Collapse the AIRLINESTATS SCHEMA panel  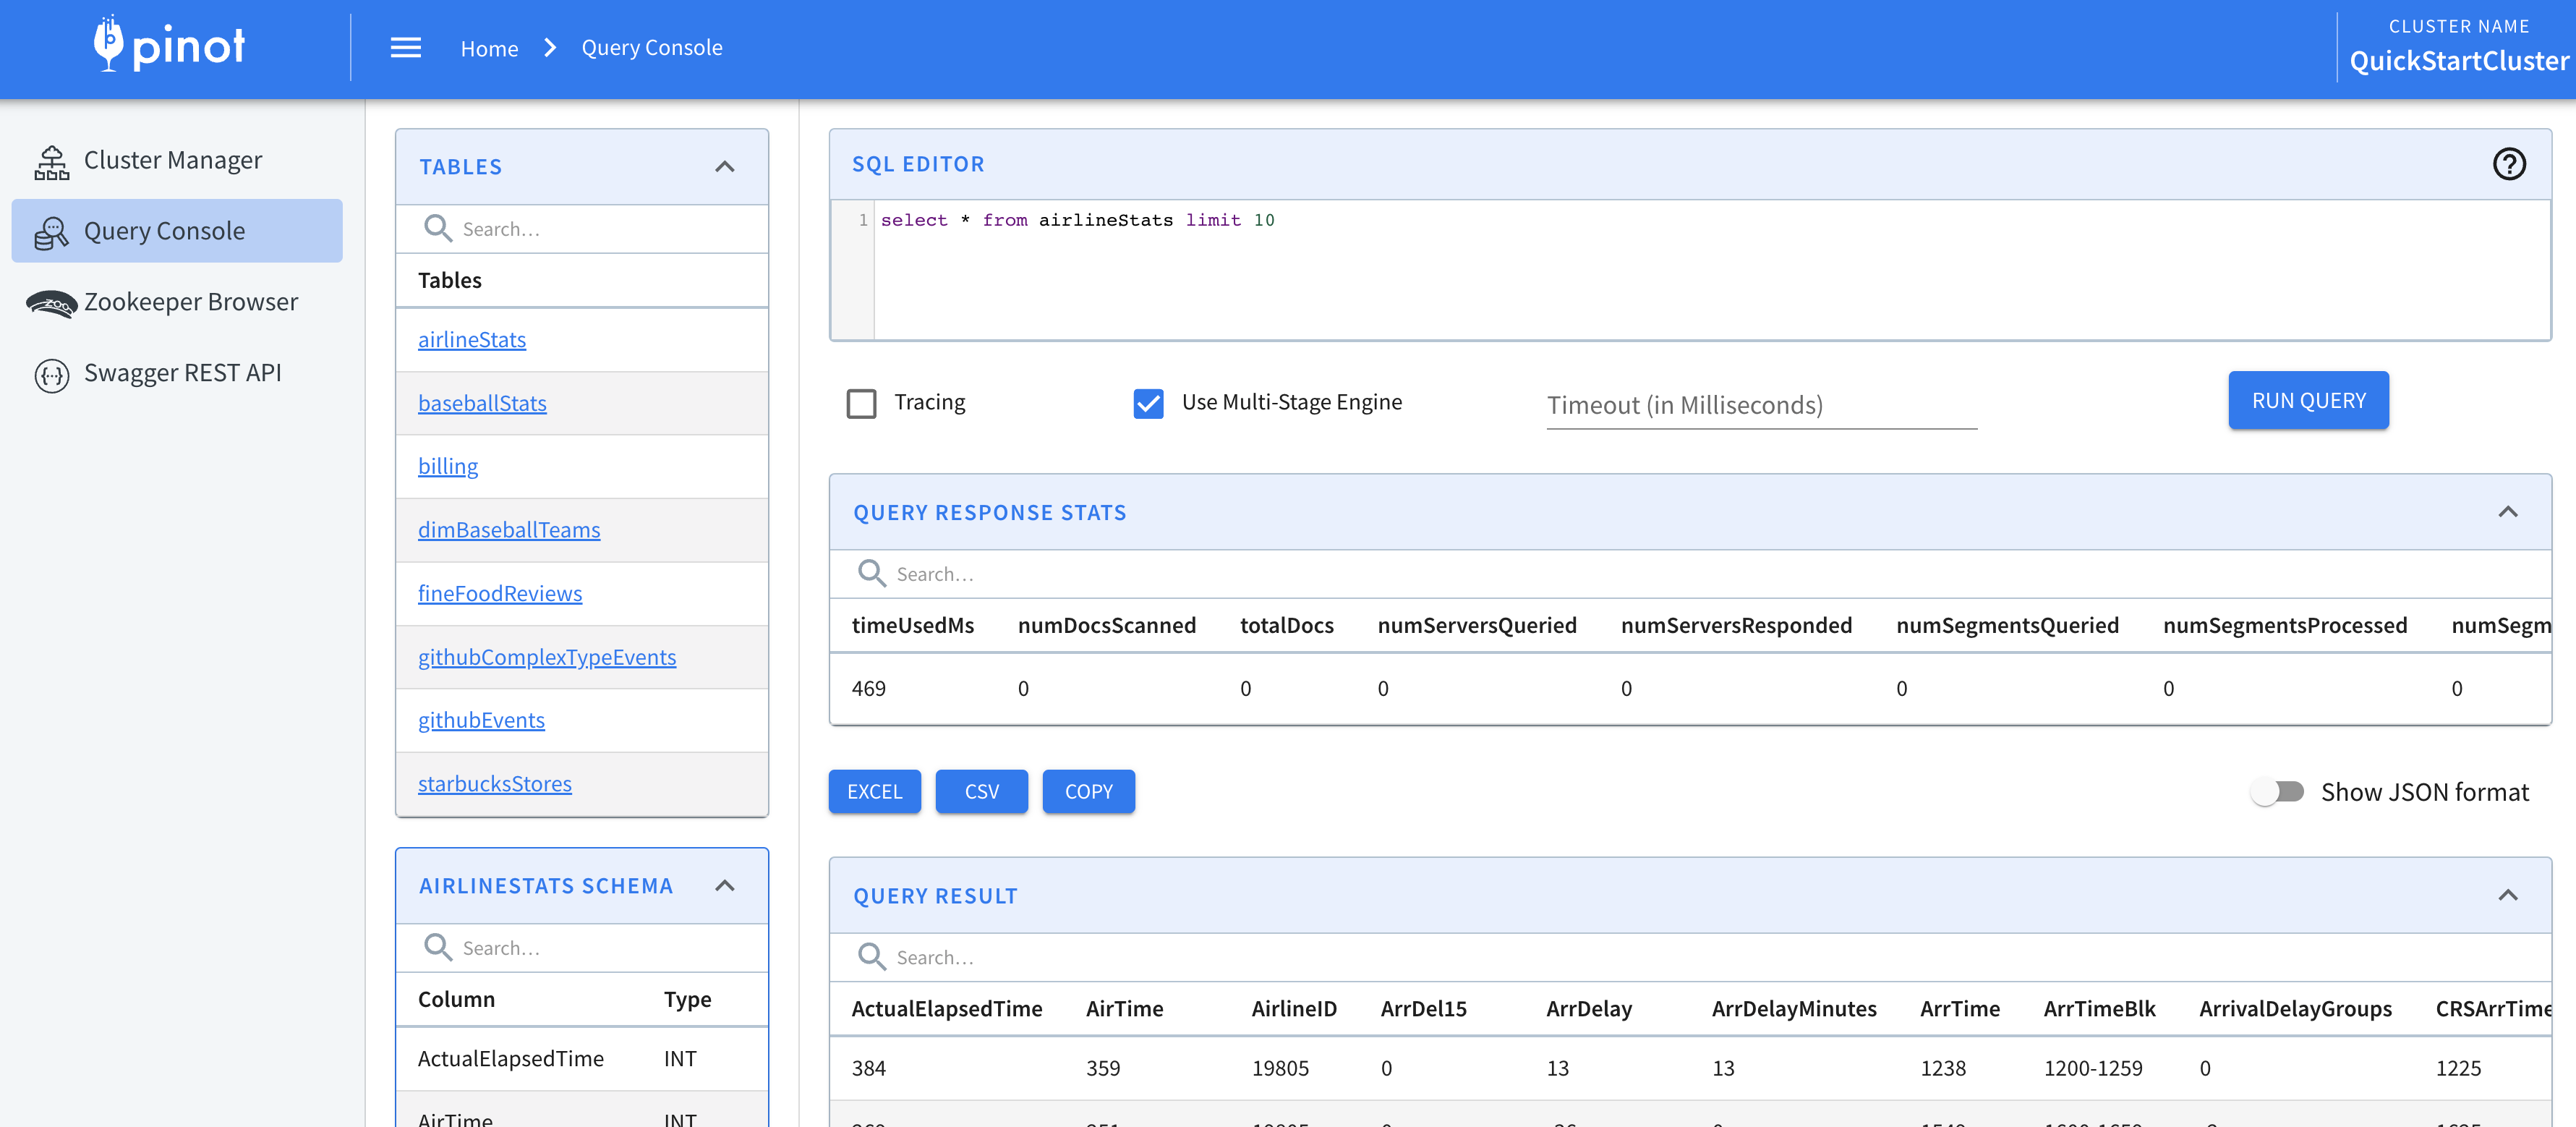tap(725, 886)
